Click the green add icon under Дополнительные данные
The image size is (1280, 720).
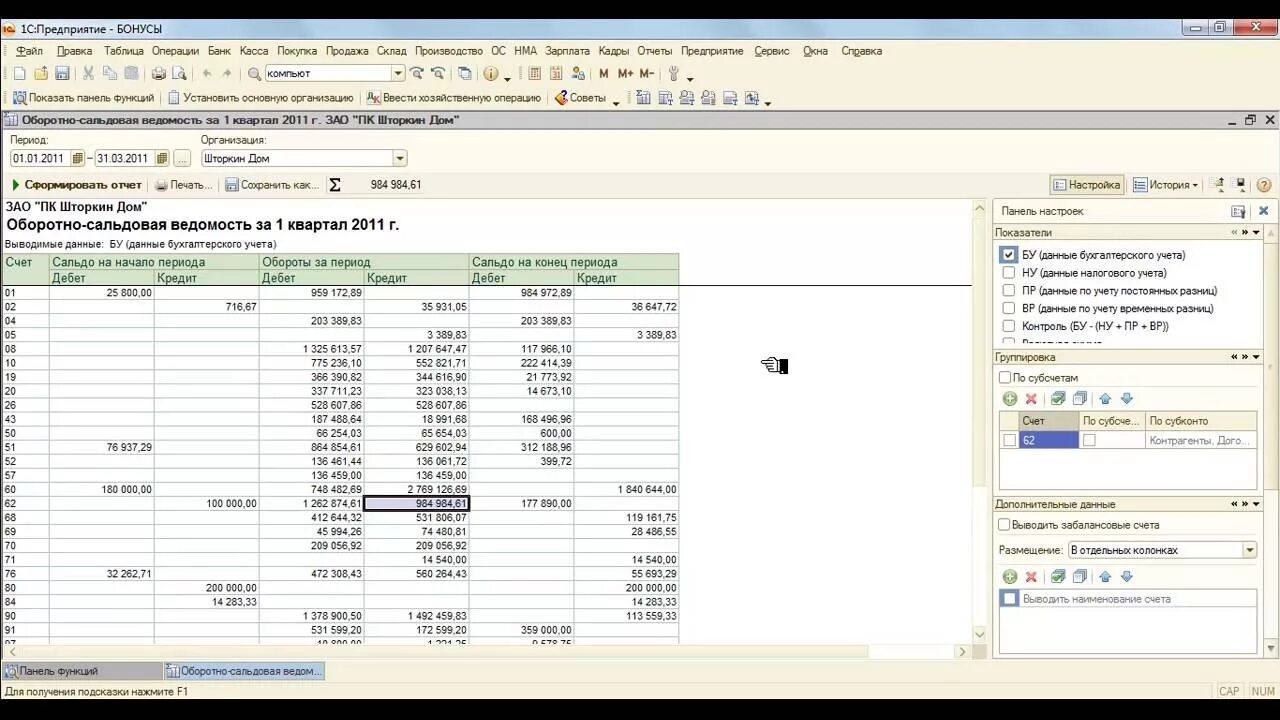pos(1010,577)
